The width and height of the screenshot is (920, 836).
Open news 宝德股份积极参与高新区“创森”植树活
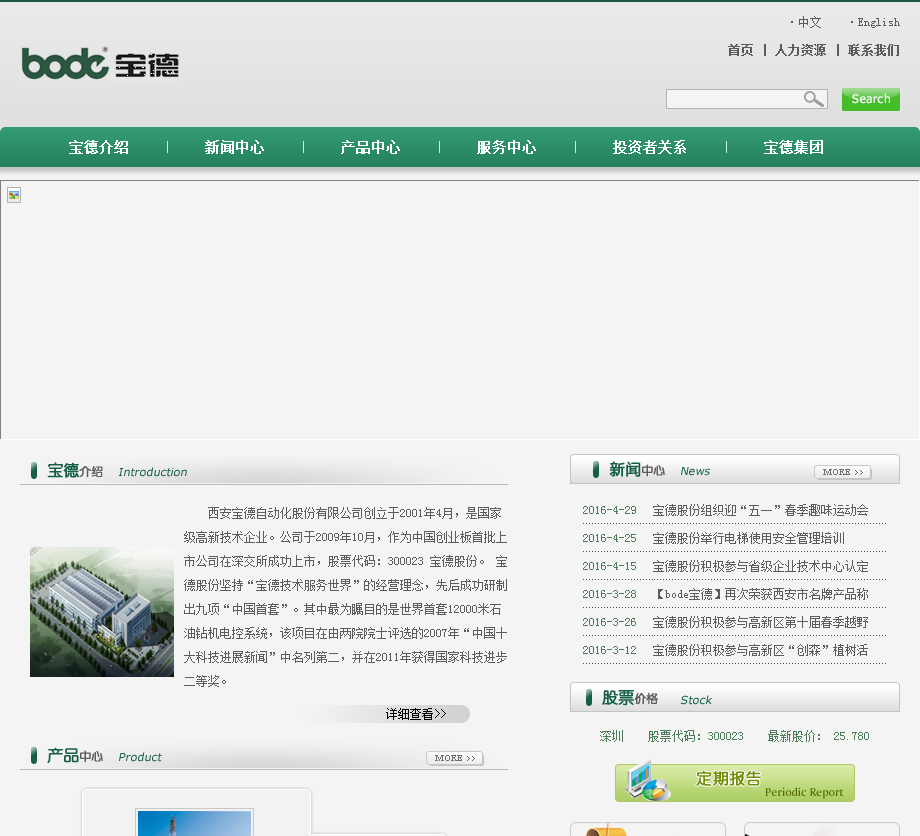click(760, 650)
